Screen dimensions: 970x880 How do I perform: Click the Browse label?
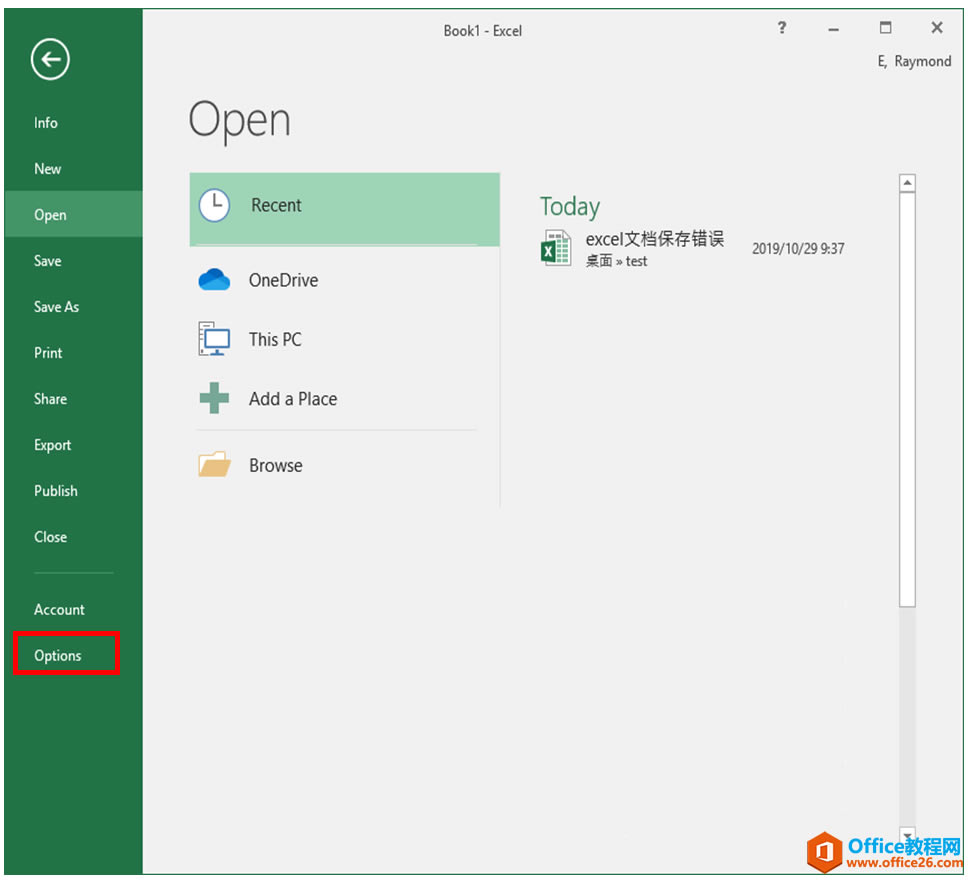276,465
